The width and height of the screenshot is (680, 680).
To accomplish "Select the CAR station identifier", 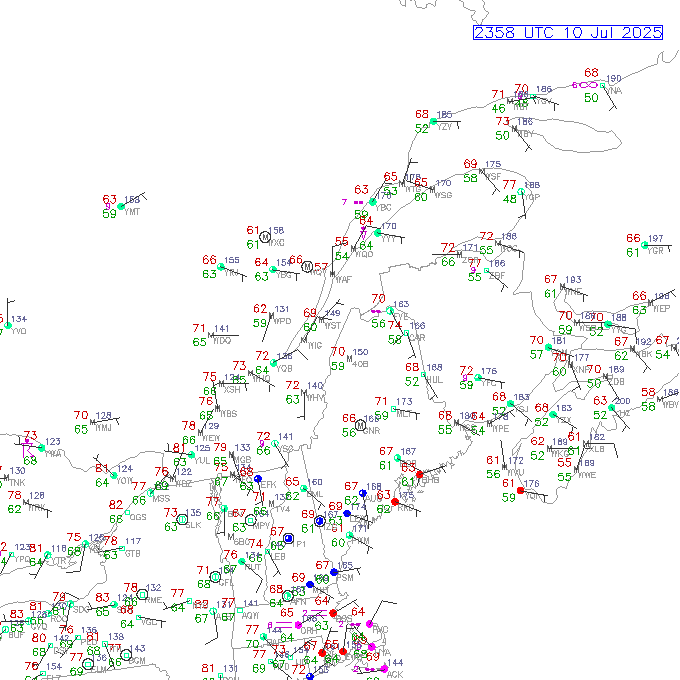I will (417, 337).
